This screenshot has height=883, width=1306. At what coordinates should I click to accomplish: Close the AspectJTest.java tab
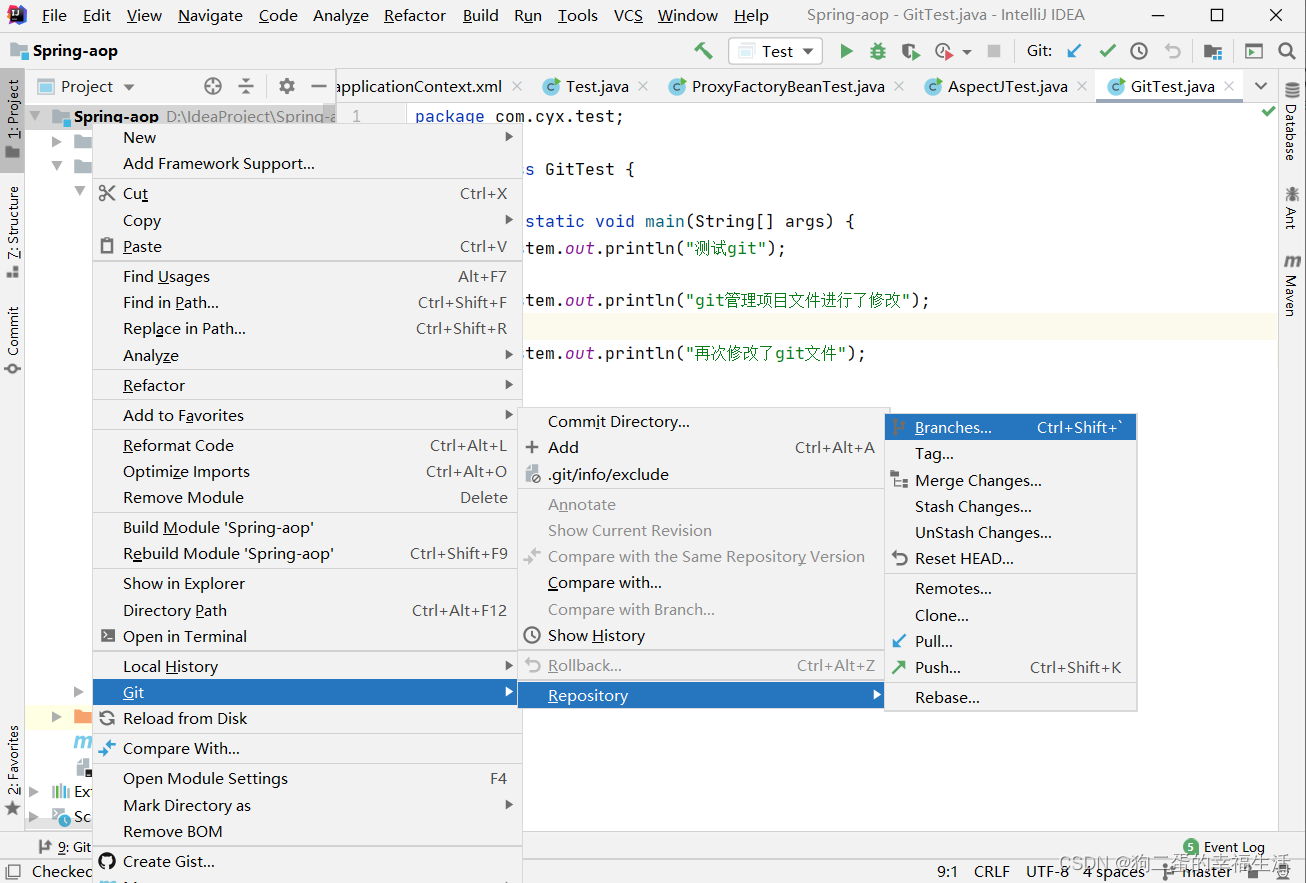point(1083,87)
